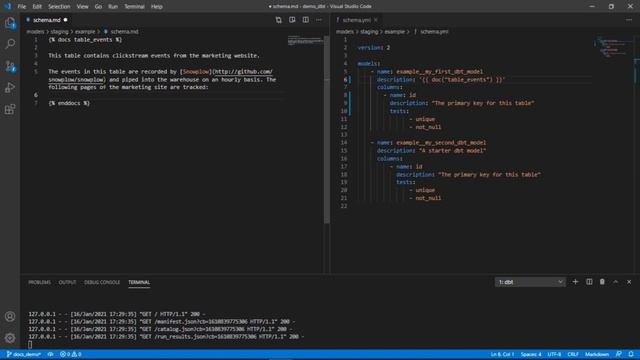640x360 pixels.
Task: Click the left editor vertical scrollbar
Action: point(327,129)
